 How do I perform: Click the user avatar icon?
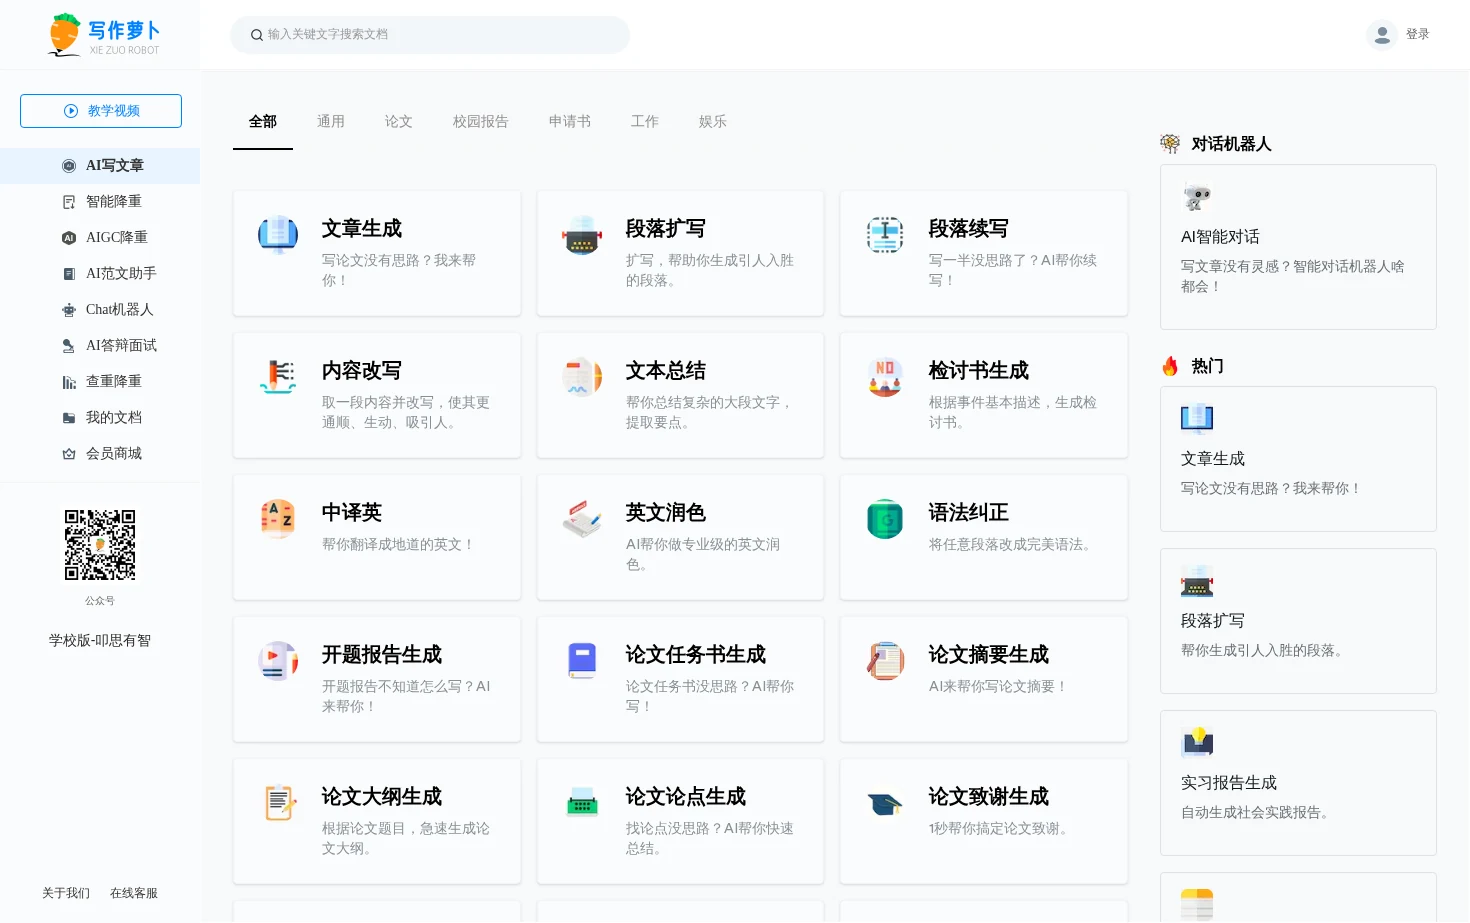tap(1382, 35)
